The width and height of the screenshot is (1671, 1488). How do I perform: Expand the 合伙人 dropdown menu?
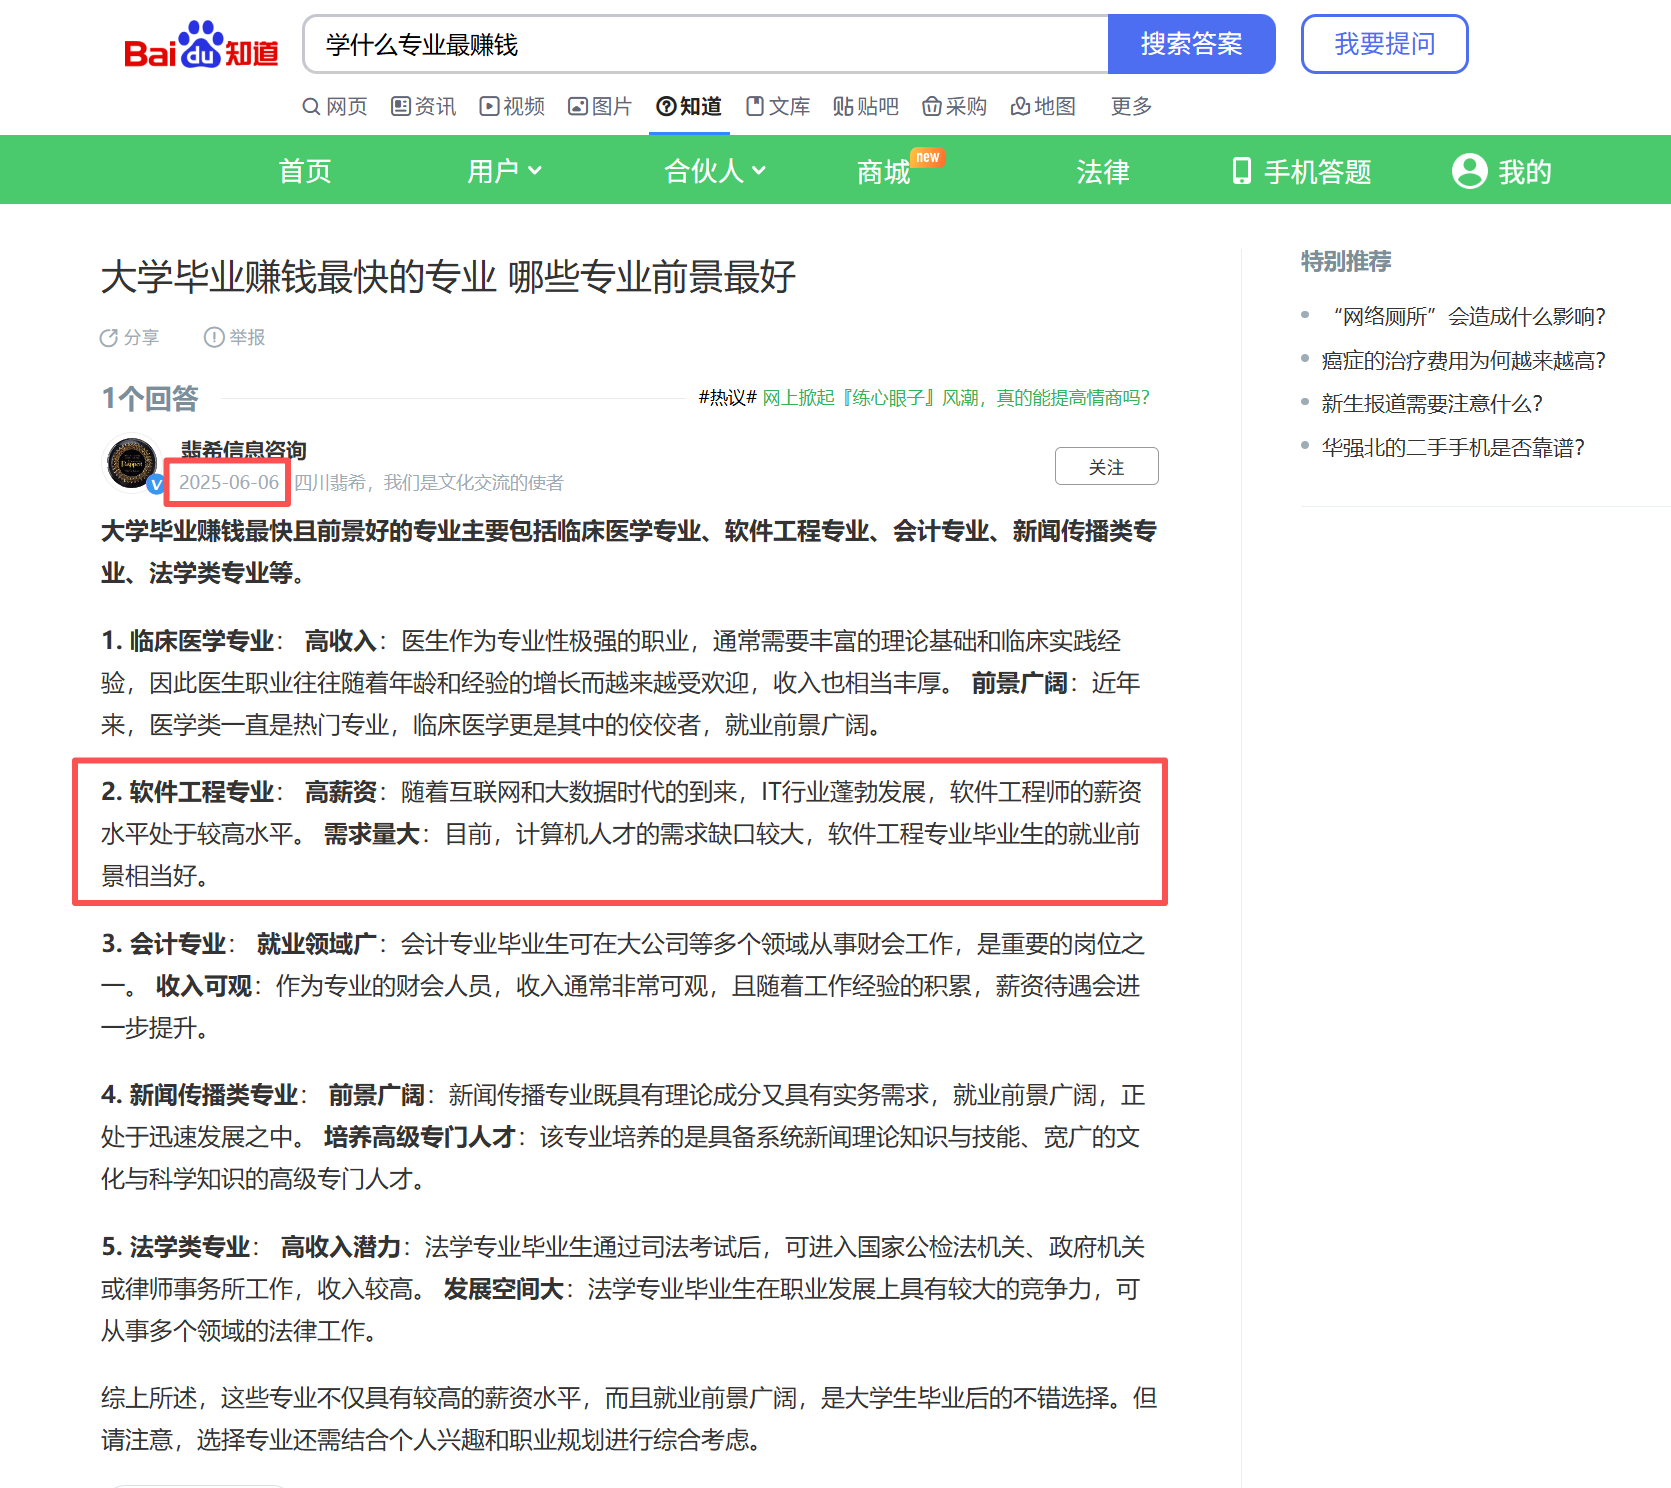pos(714,170)
